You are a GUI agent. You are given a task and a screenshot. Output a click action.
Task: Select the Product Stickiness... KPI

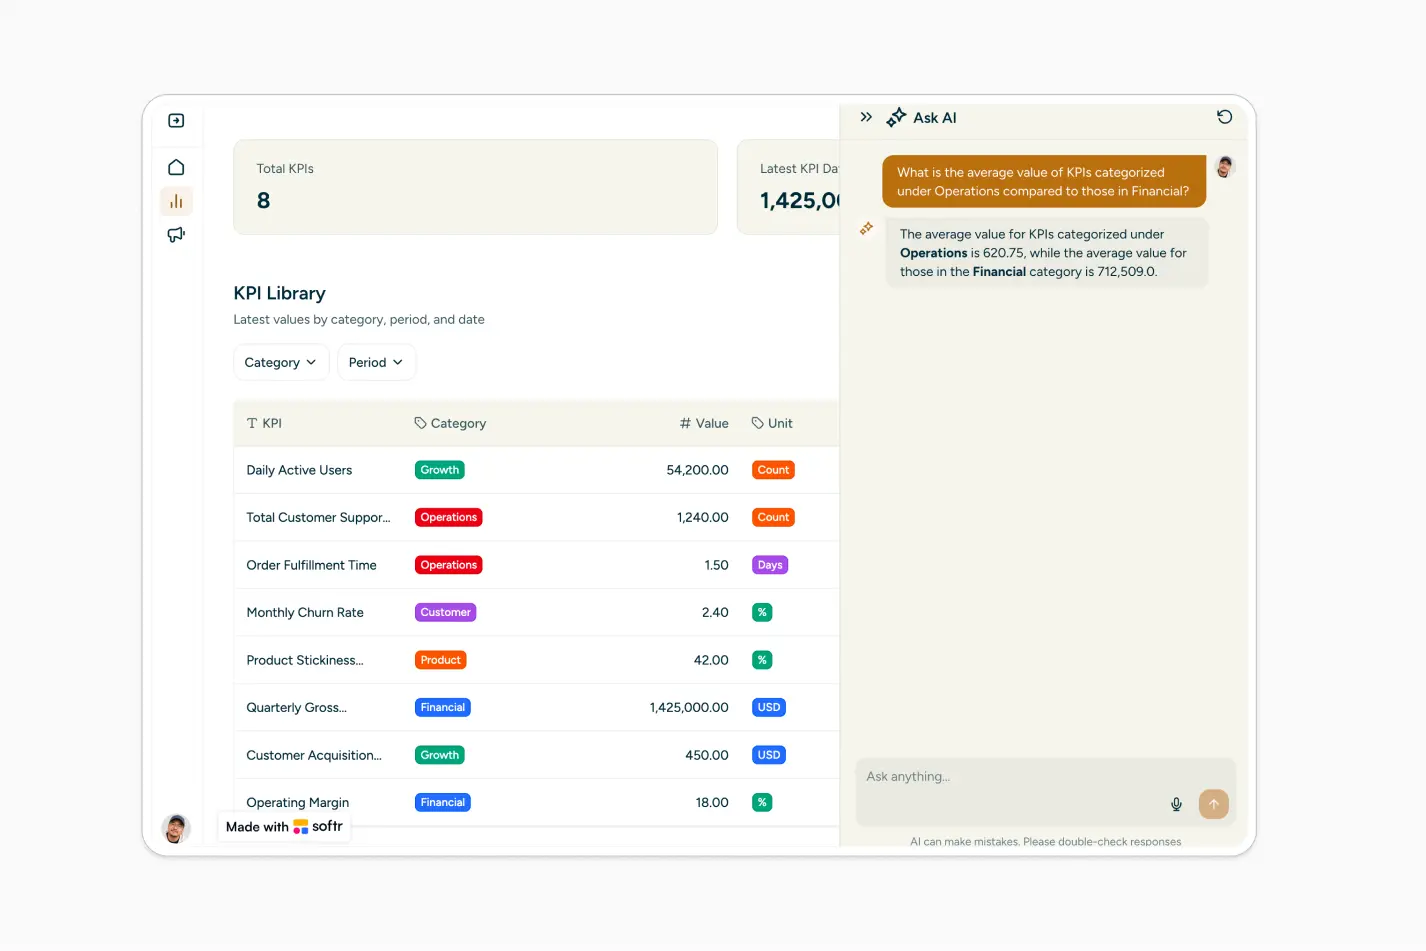[x=305, y=660]
